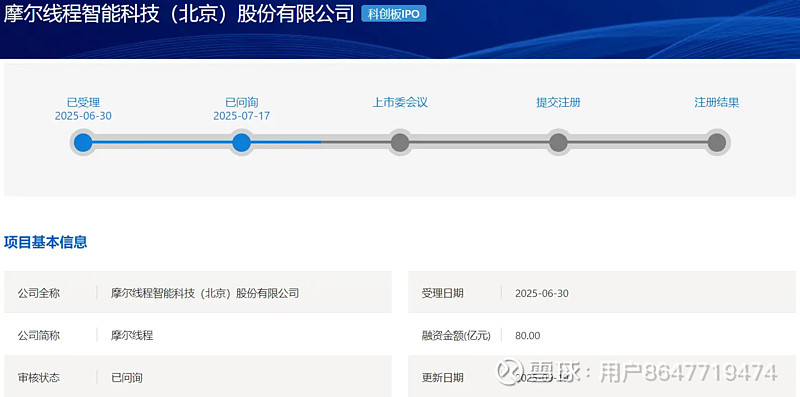Click the 更新日期 field label
Viewport: 800px width, 397px height.
[443, 378]
